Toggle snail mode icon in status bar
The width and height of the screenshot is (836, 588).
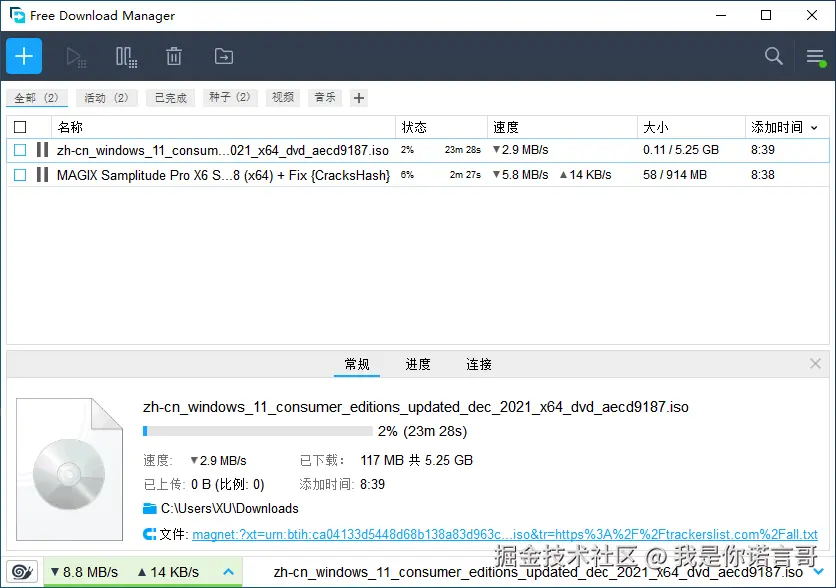point(22,572)
